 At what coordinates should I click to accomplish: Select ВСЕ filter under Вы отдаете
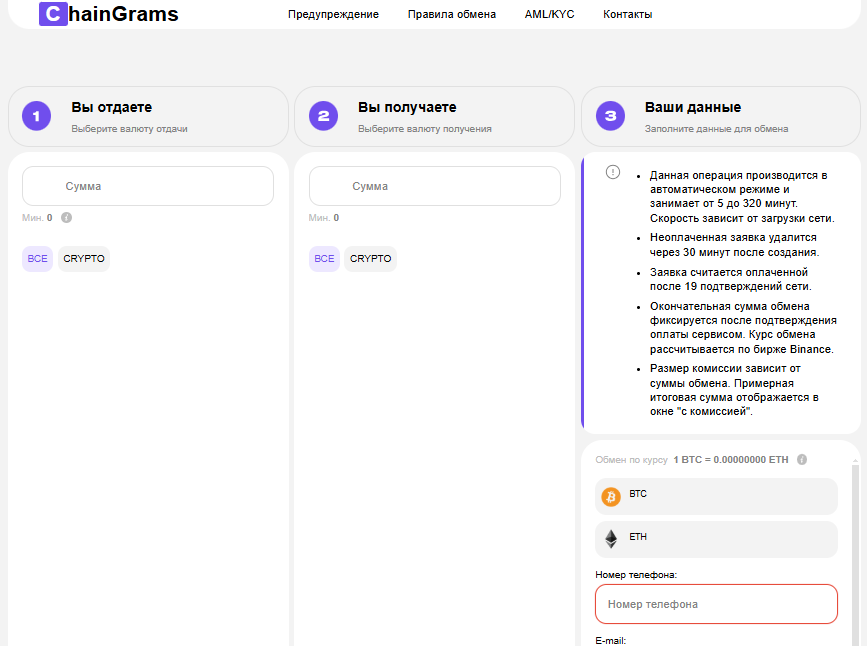click(37, 259)
